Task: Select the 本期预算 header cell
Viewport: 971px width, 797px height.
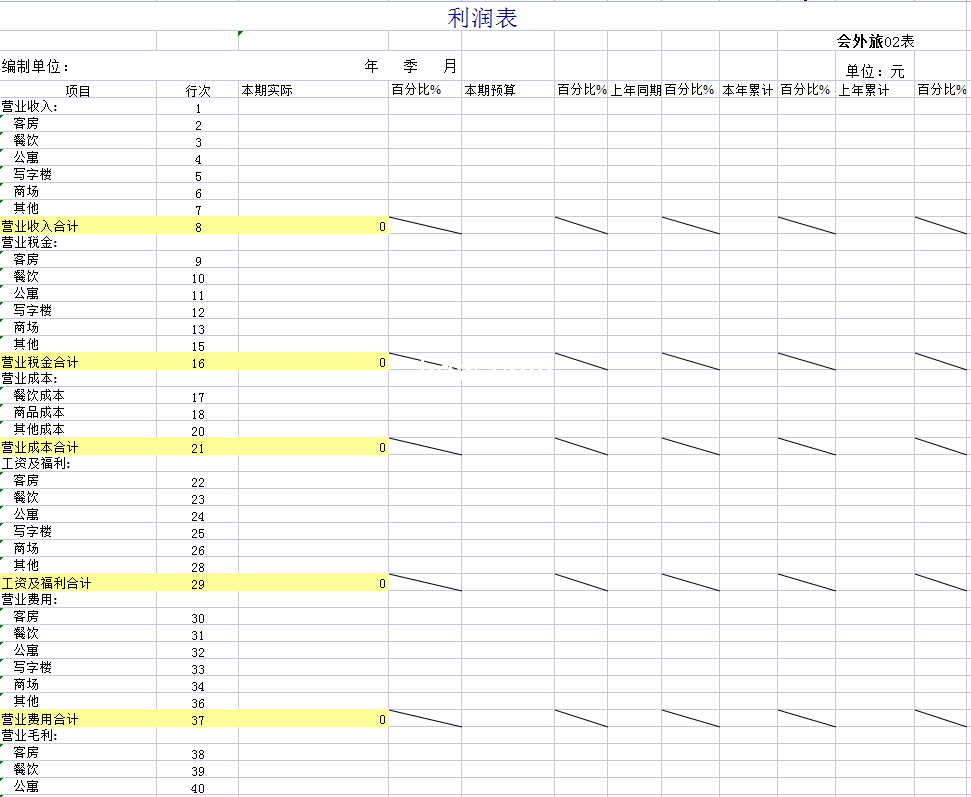Action: 490,91
